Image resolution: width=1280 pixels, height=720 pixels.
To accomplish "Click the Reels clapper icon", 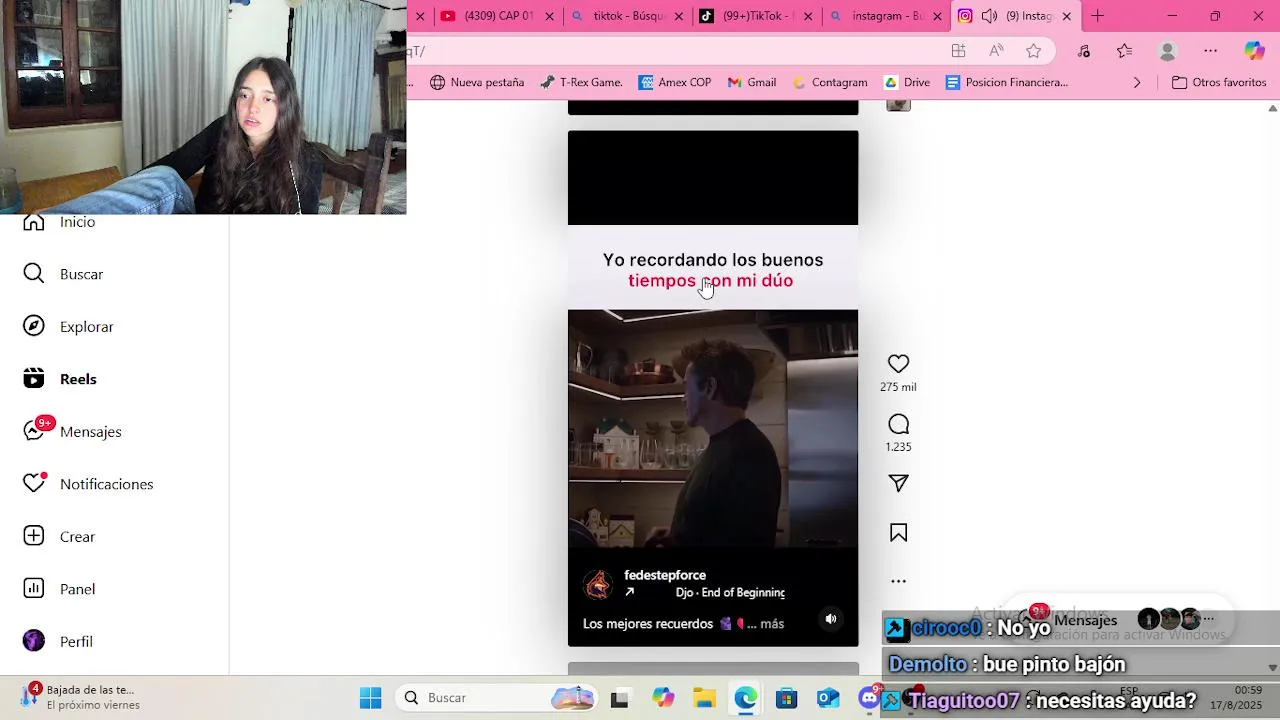I will point(34,379).
